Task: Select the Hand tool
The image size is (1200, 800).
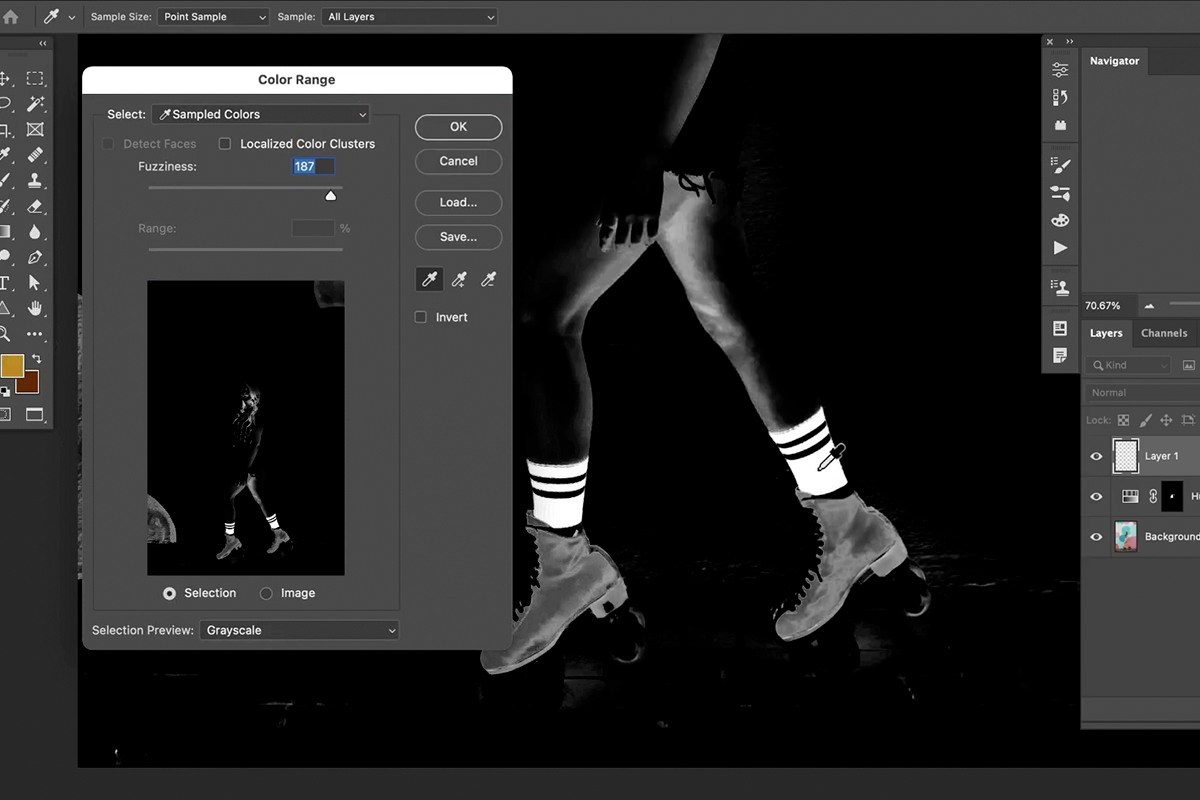Action: [35, 308]
